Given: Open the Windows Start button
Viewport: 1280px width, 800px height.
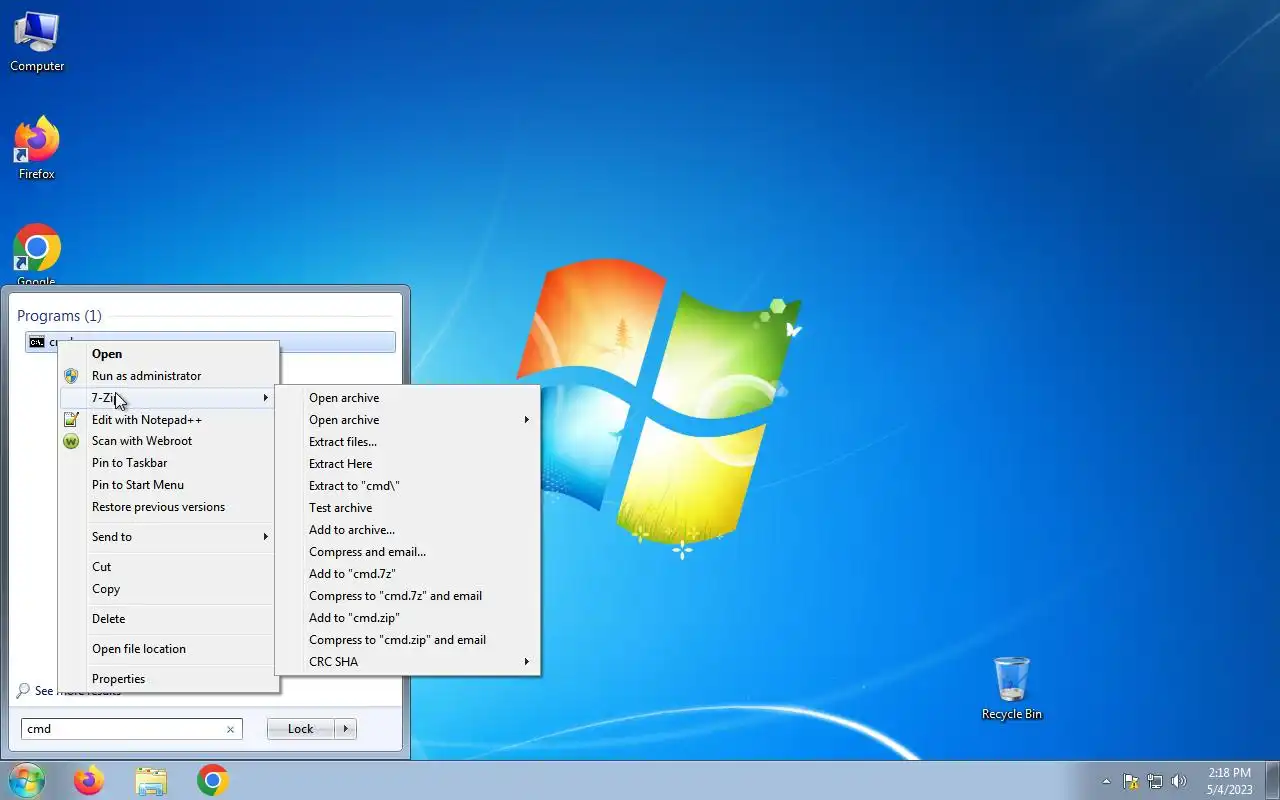Looking at the screenshot, I should tap(26, 780).
